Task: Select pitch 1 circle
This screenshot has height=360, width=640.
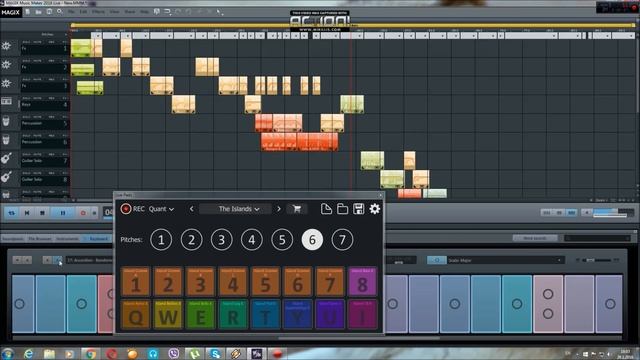Action: (161, 240)
